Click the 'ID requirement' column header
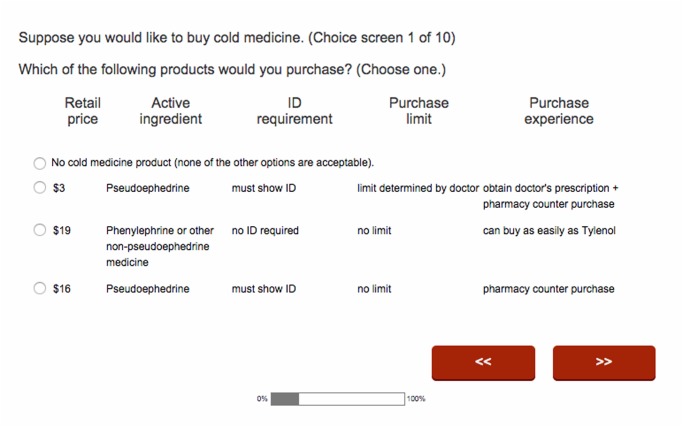The height and width of the screenshot is (426, 683). 294,111
